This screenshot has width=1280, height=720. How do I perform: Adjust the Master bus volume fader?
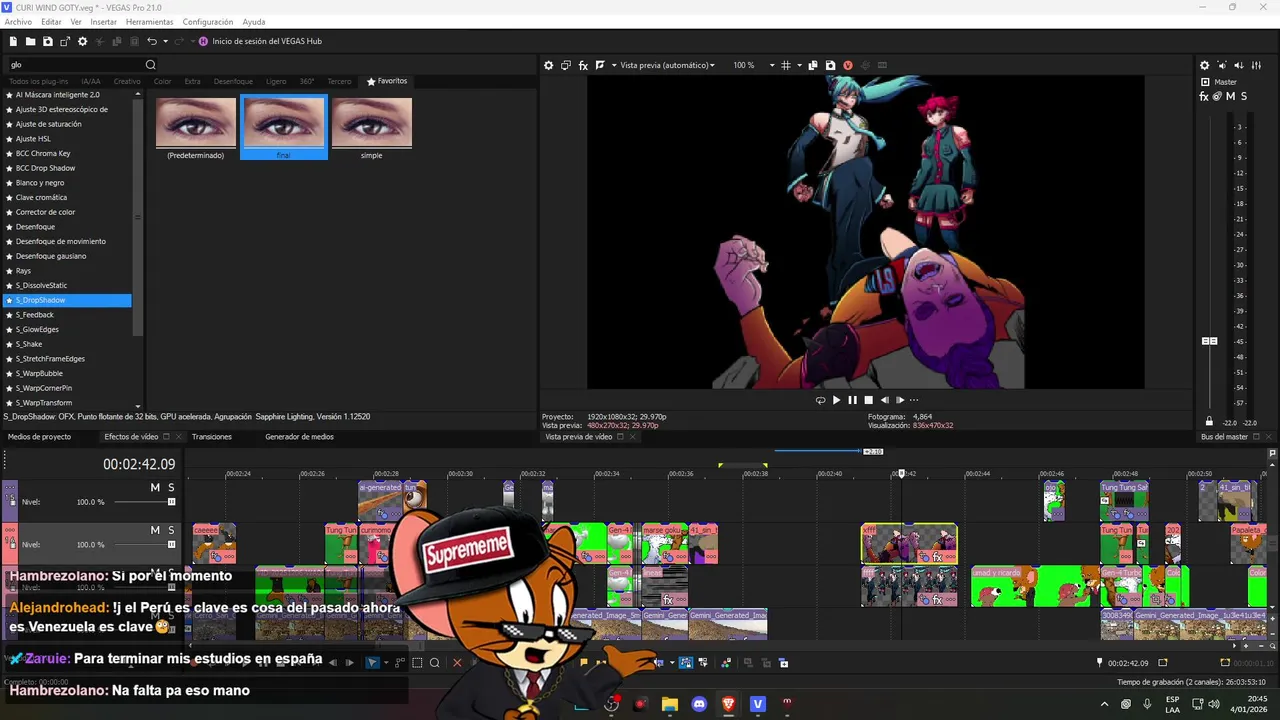pyautogui.click(x=1209, y=341)
